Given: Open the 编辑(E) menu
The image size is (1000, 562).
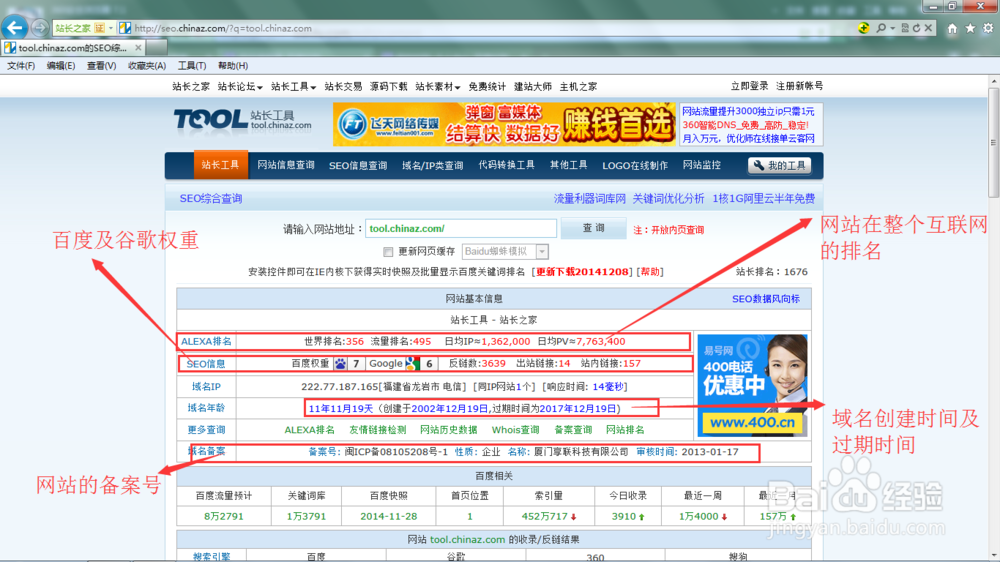Looking at the screenshot, I should click(x=61, y=66).
